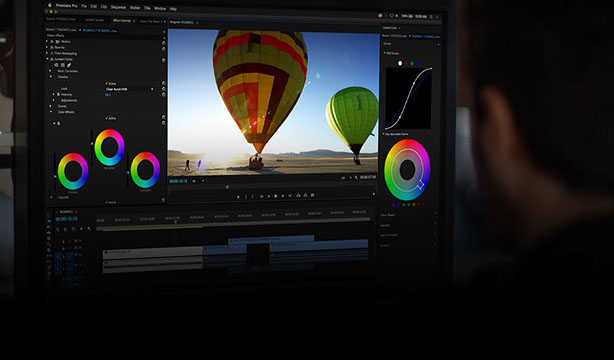Open timeline wrench settings icon
The height and width of the screenshot is (360, 614).
(89, 229)
